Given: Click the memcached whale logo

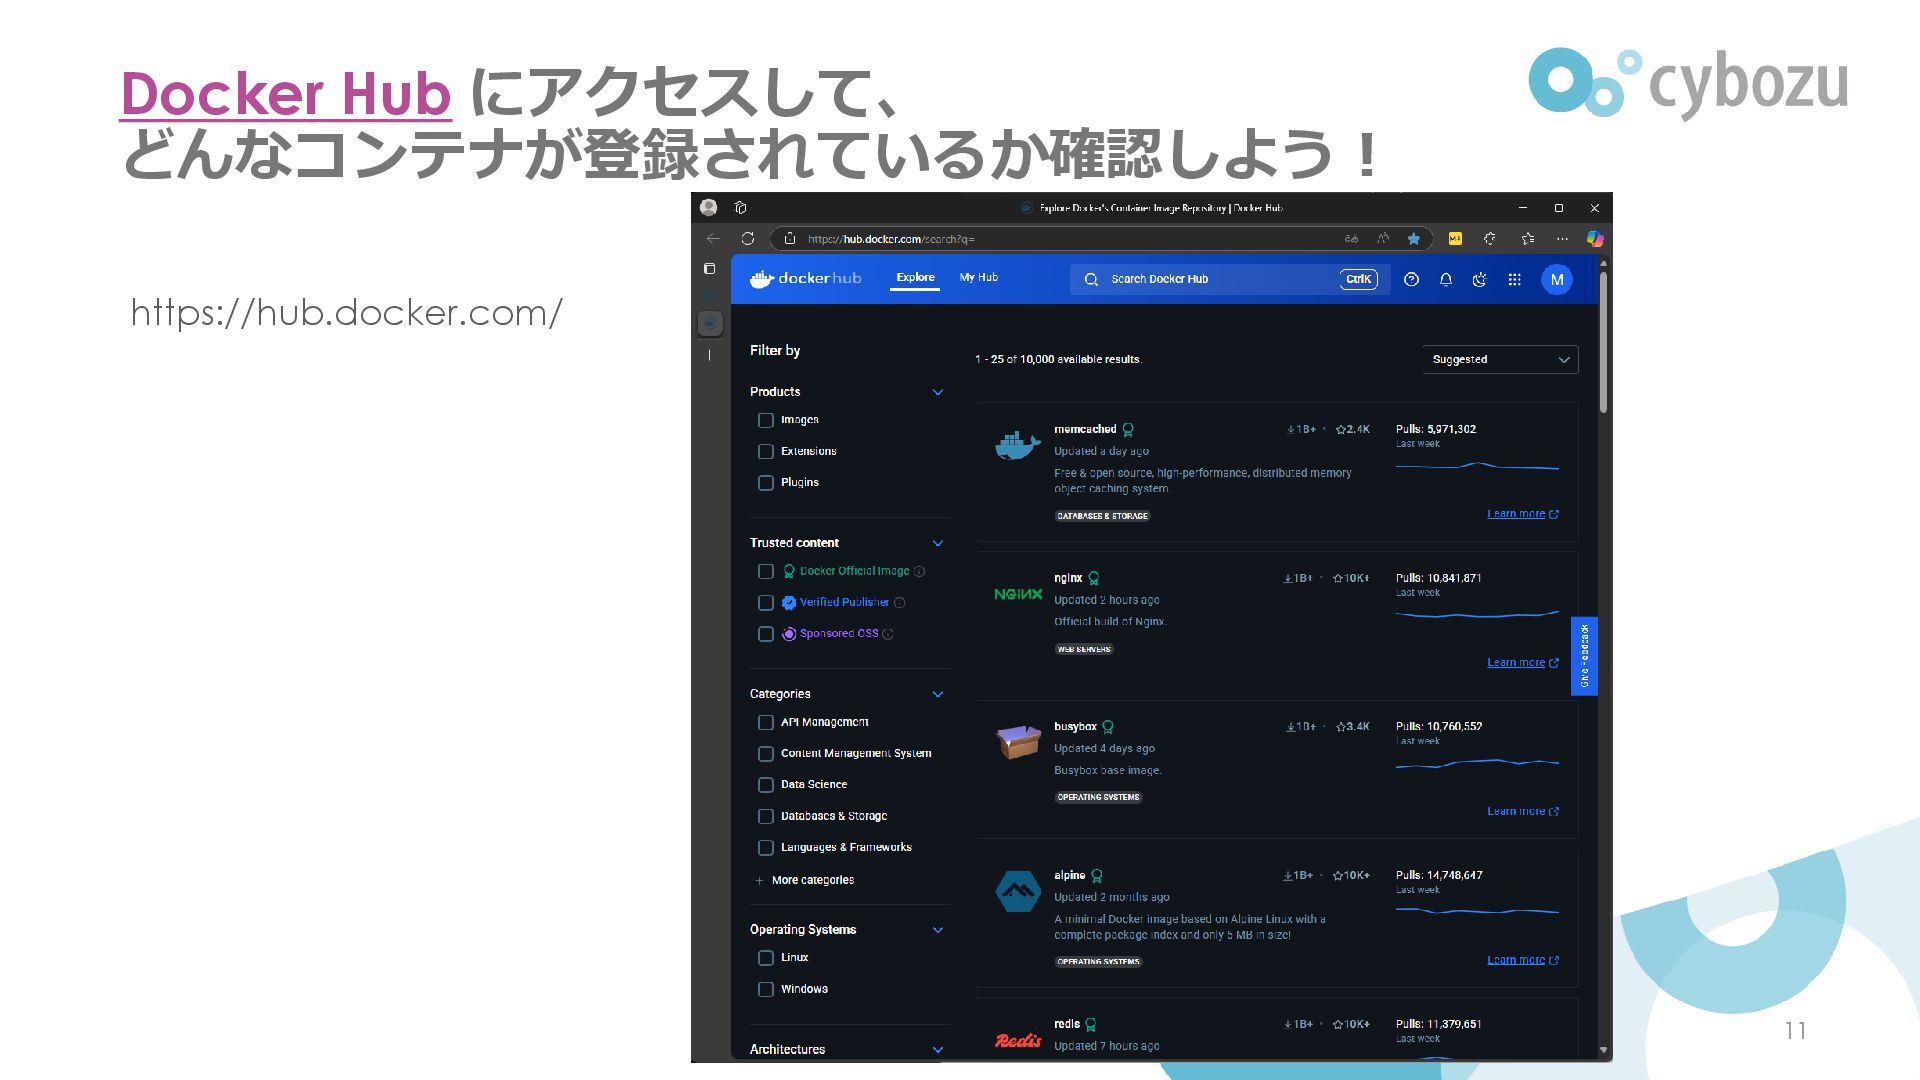Looking at the screenshot, I should click(1018, 445).
